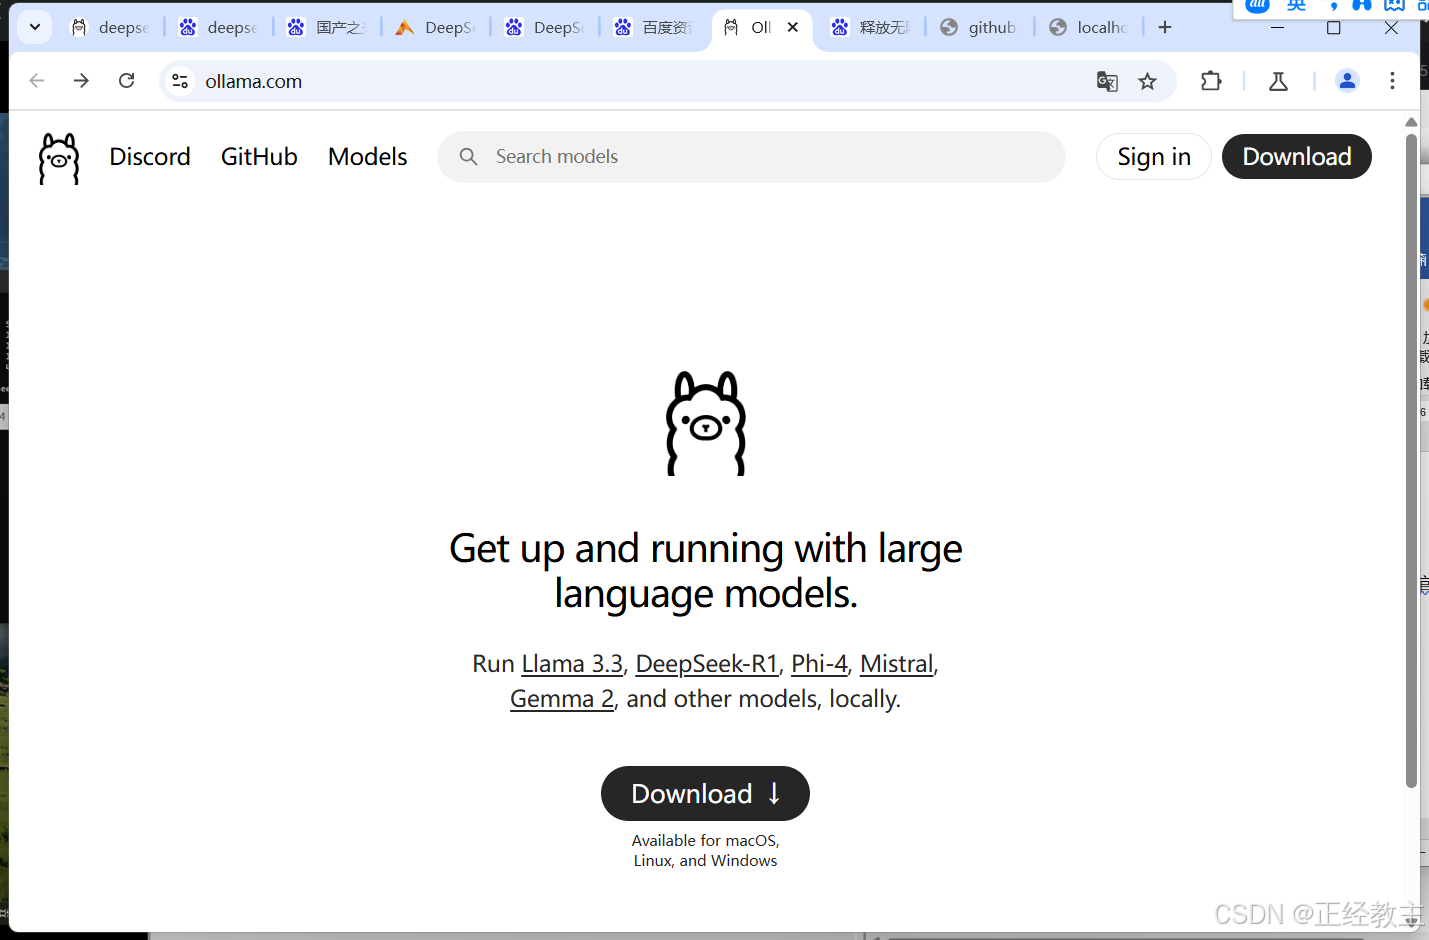This screenshot has width=1429, height=940.
Task: Click the Ollama llama logo in the header
Action: (x=59, y=158)
